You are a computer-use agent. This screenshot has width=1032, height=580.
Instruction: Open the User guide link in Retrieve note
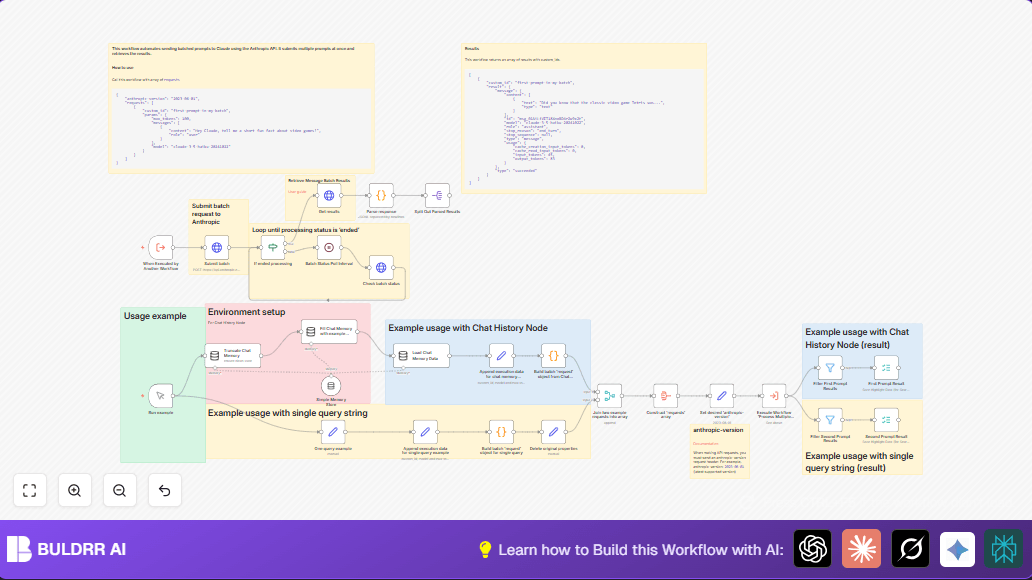297,192
